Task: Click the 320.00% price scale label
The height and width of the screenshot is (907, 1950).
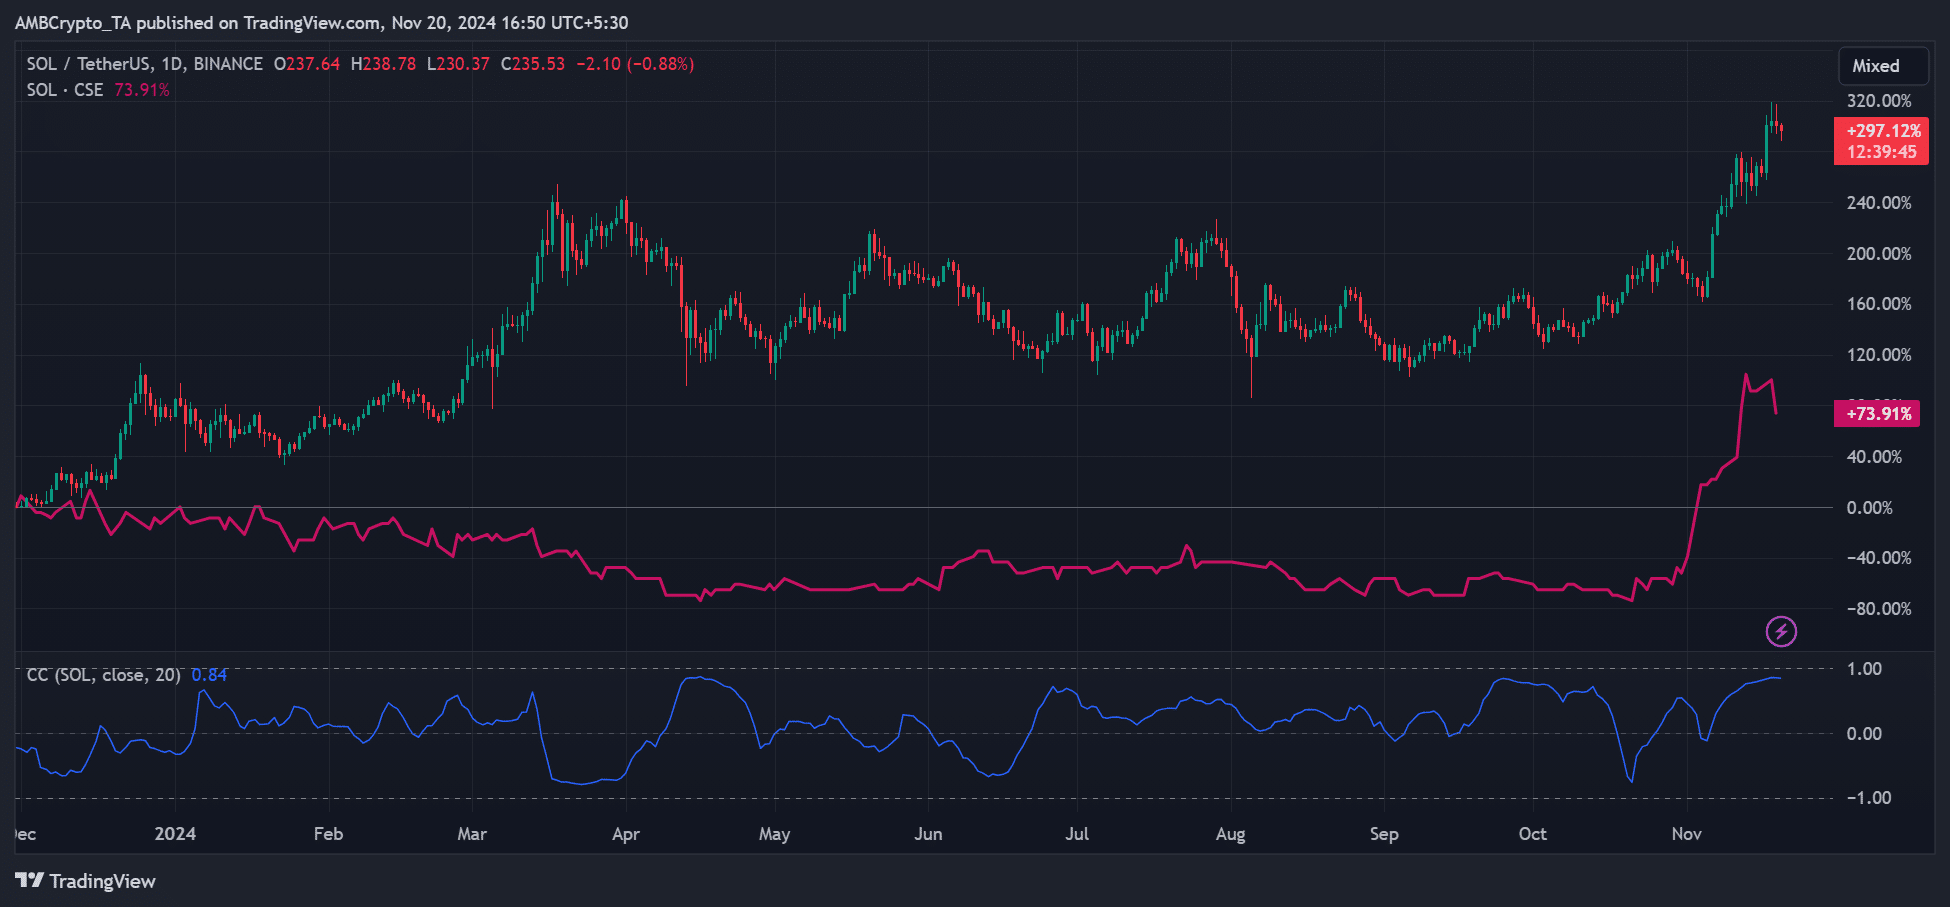Action: point(1878,101)
